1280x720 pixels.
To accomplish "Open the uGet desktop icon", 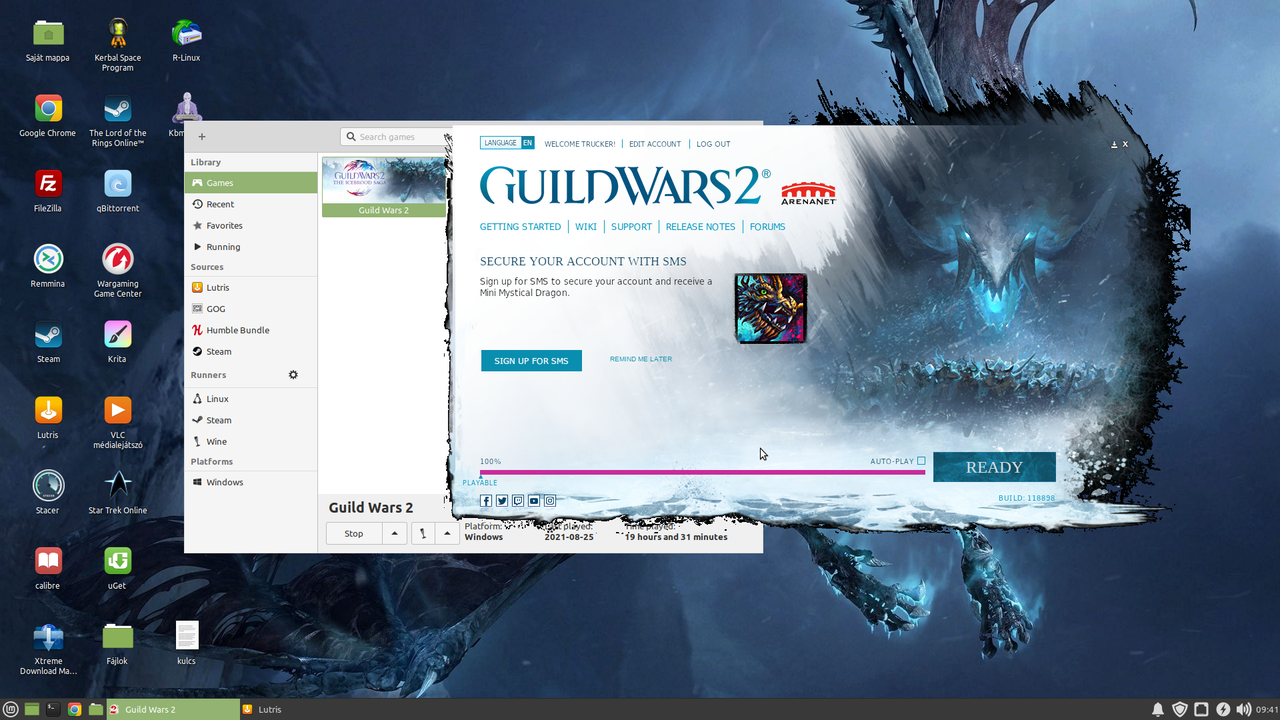I will [118, 566].
